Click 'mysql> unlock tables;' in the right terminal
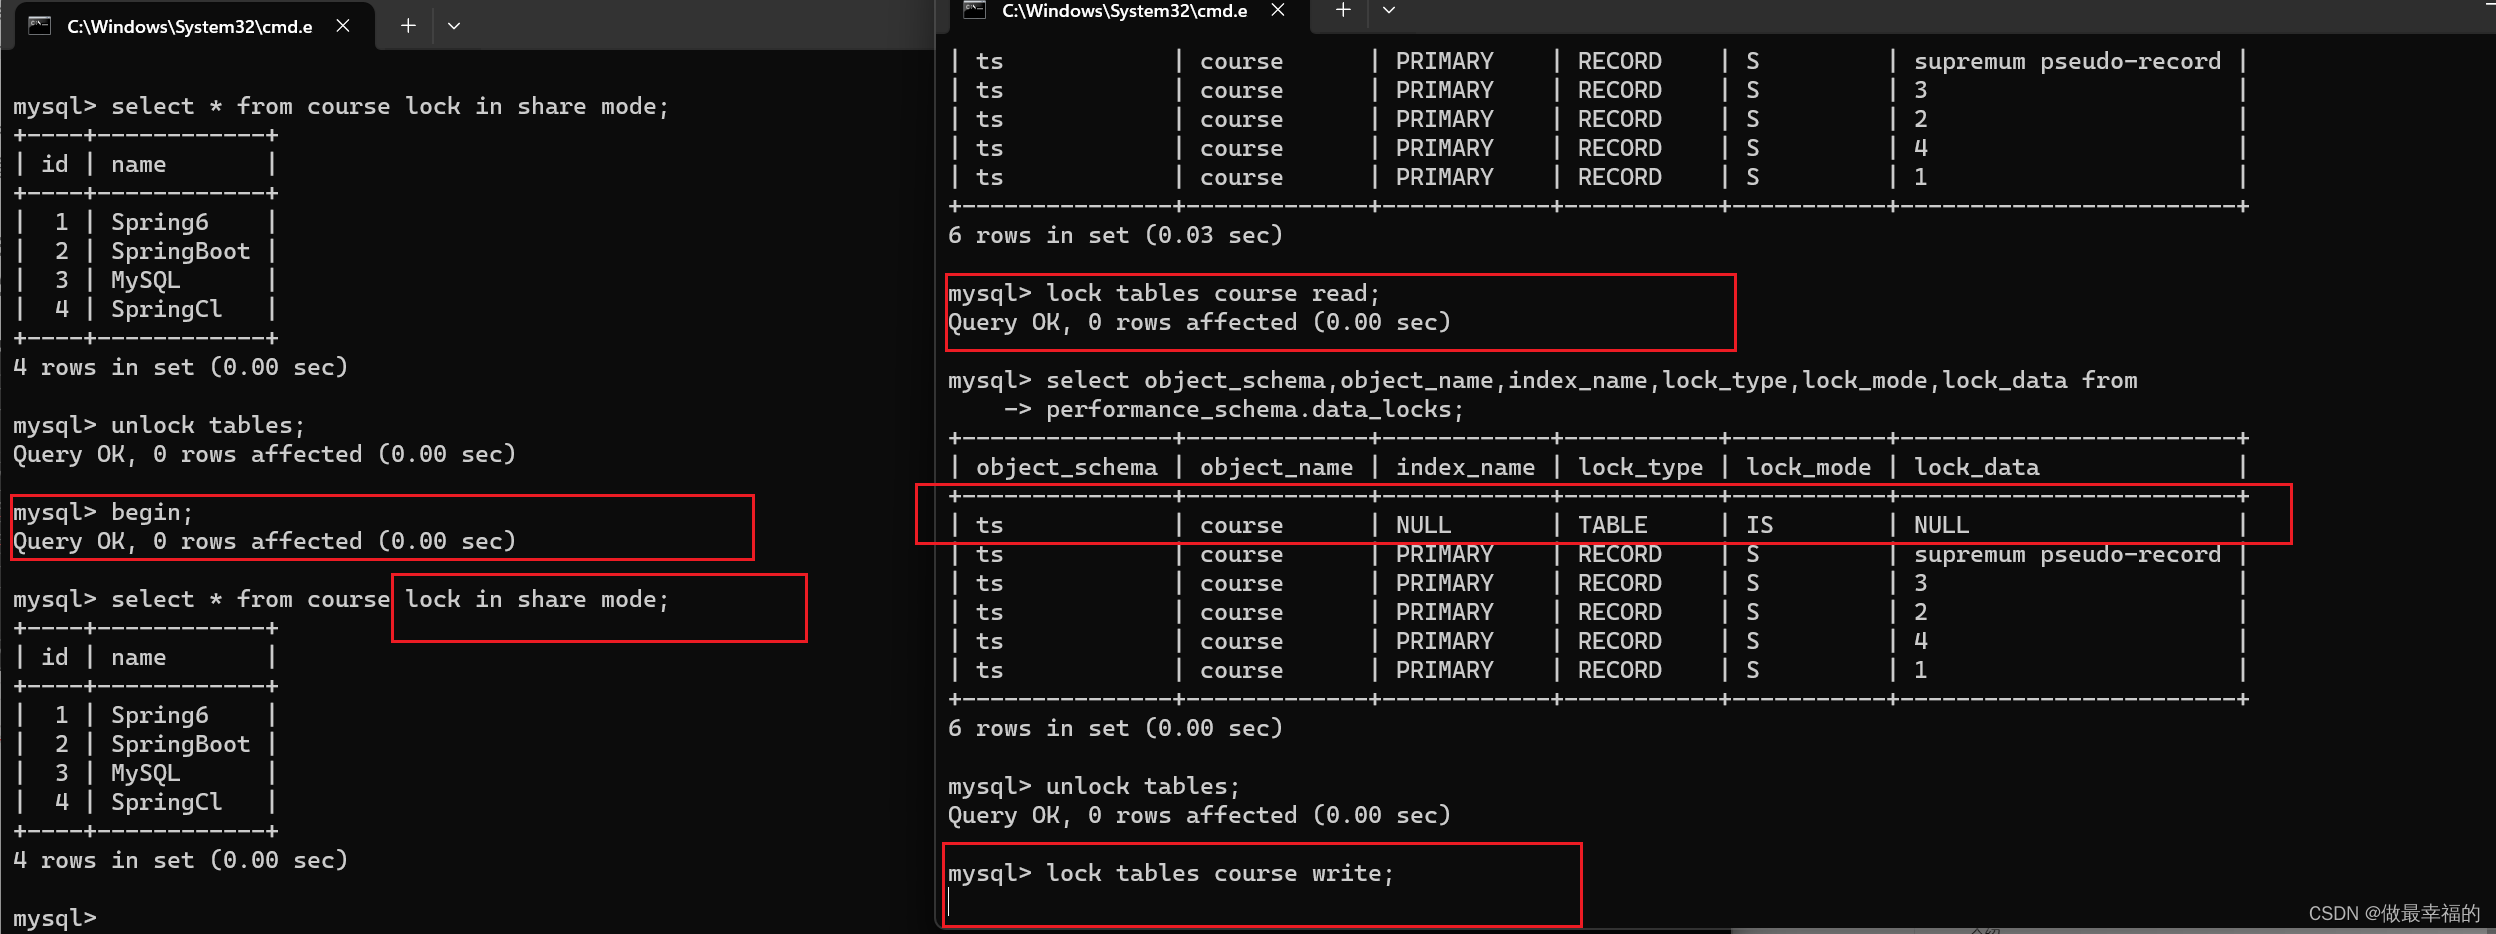Image resolution: width=2496 pixels, height=934 pixels. (x=1094, y=786)
